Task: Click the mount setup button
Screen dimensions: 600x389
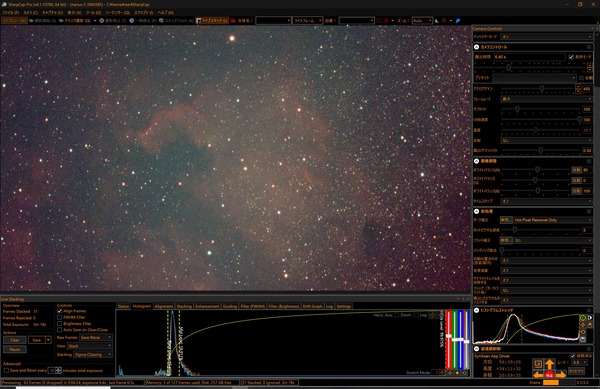Action: [x=576, y=371]
